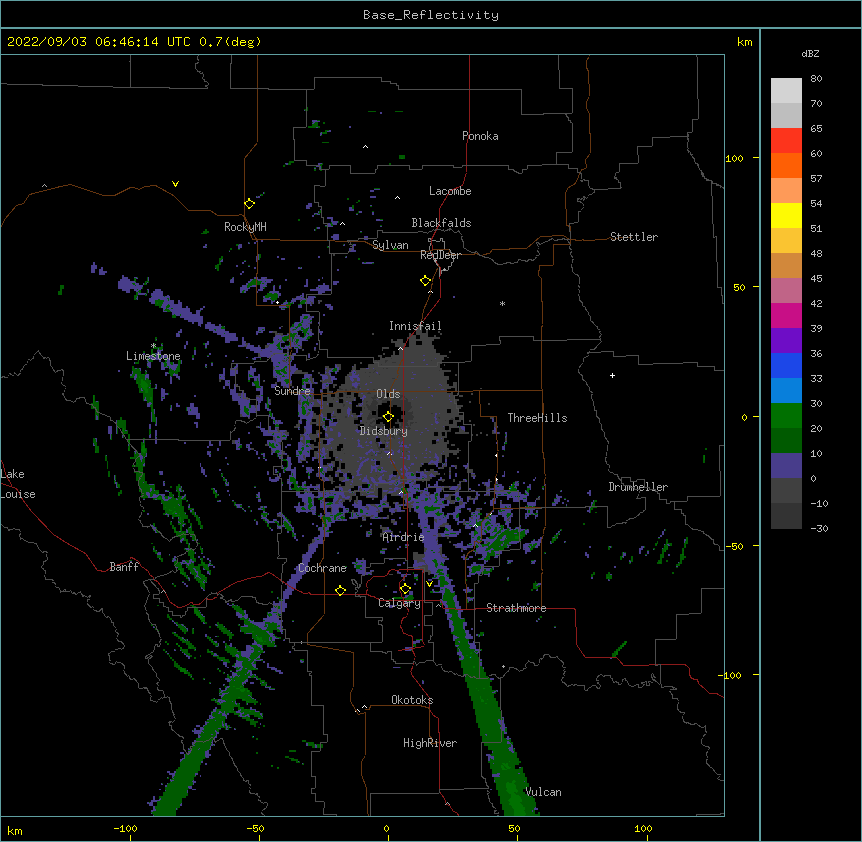Click the ThreeHills label

pyautogui.click(x=537, y=418)
